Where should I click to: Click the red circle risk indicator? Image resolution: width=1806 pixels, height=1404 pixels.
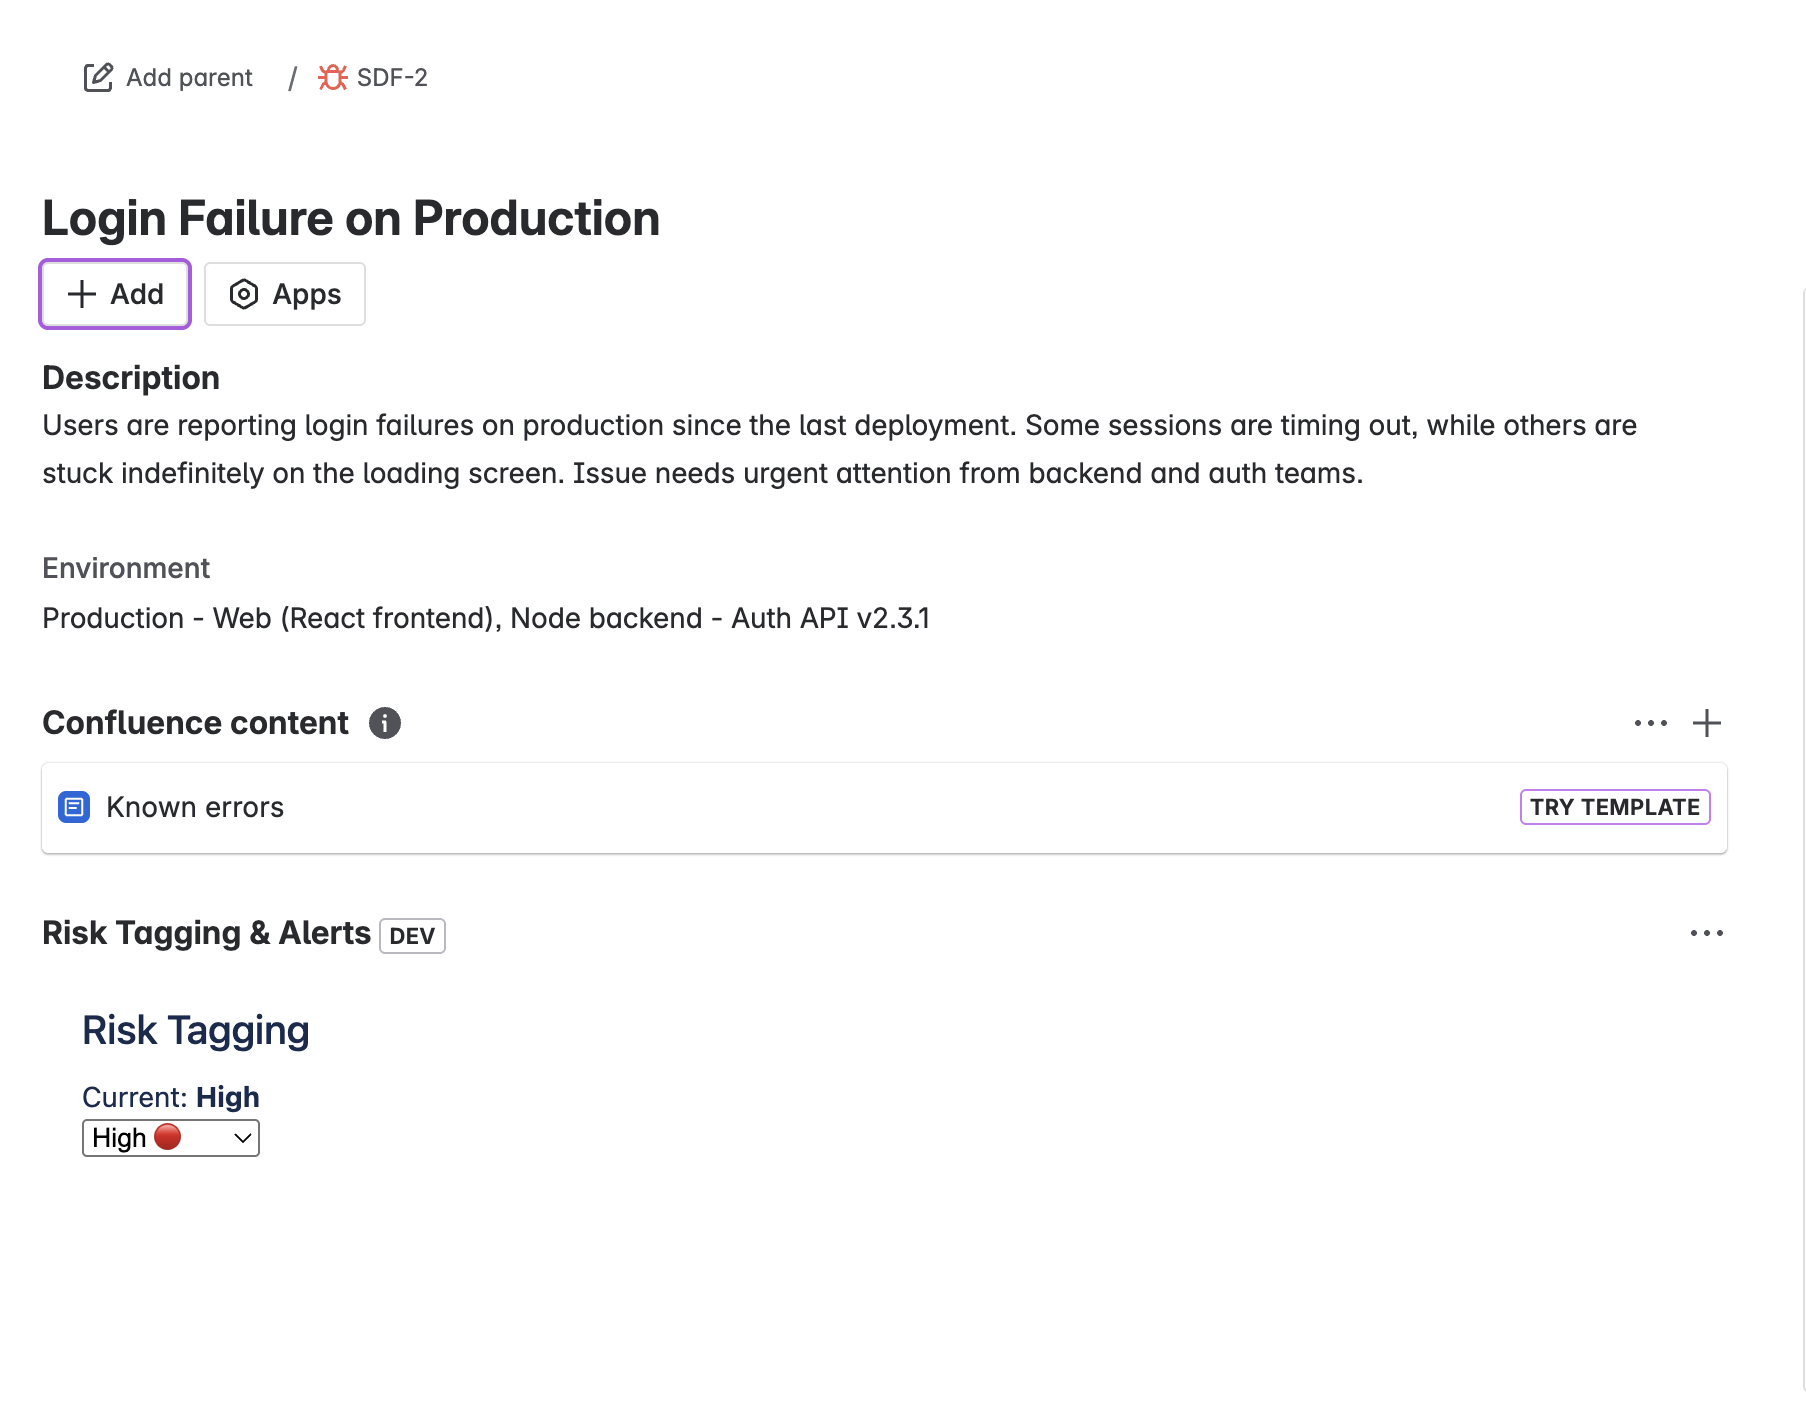click(x=168, y=1137)
